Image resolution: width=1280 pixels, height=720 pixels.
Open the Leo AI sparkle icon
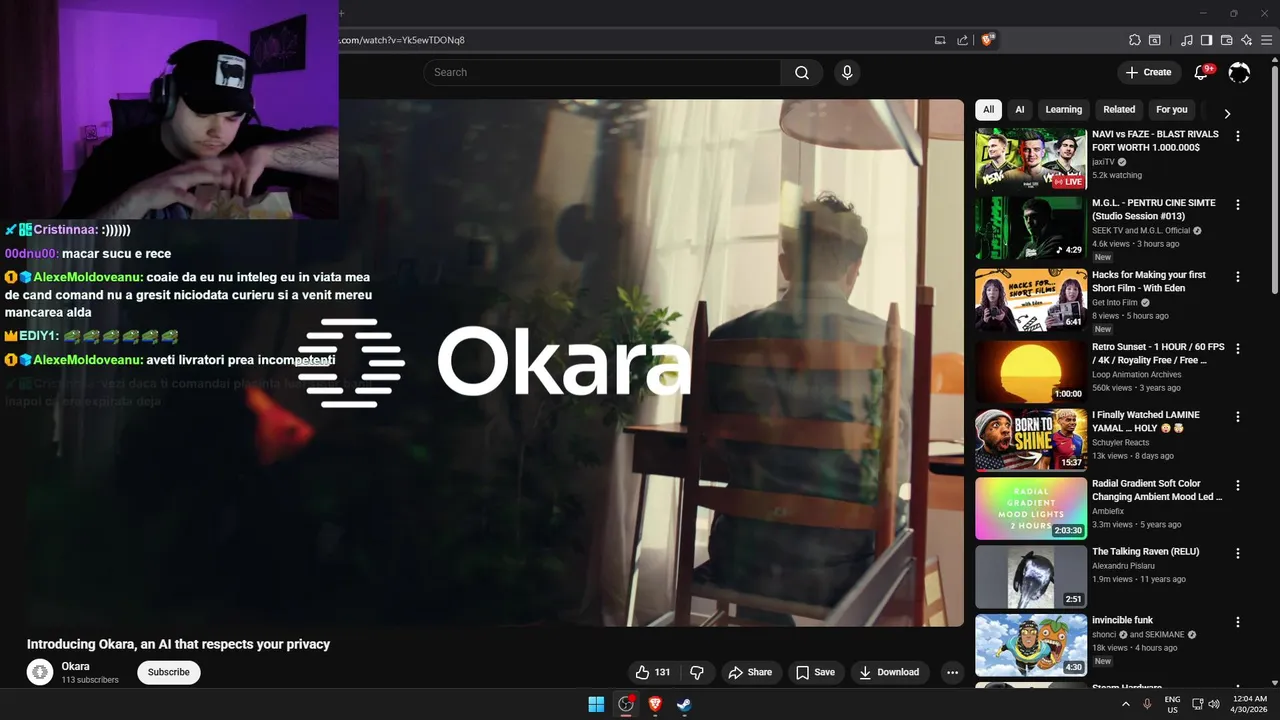click(1246, 40)
